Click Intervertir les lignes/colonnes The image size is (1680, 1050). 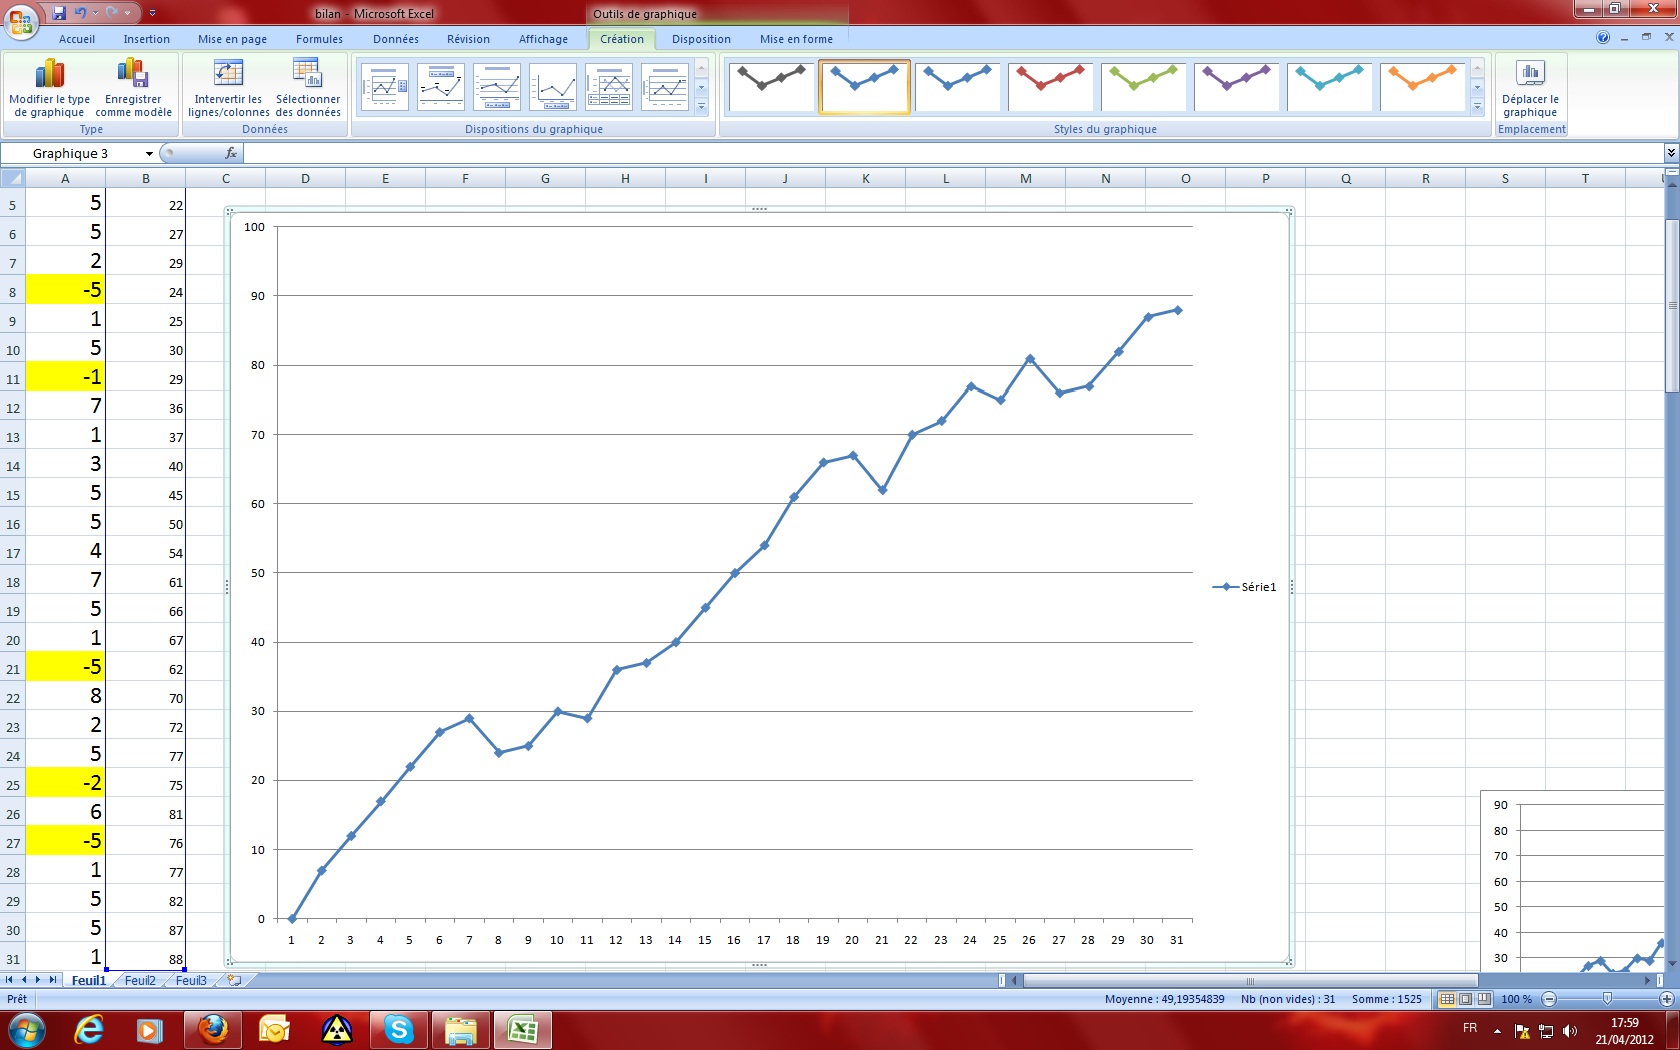(x=227, y=90)
